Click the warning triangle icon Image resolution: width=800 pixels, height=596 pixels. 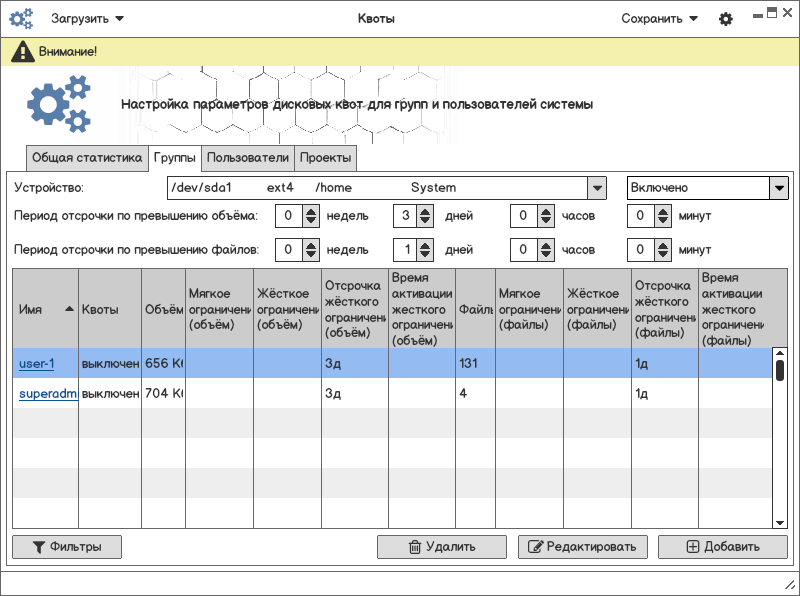22,52
